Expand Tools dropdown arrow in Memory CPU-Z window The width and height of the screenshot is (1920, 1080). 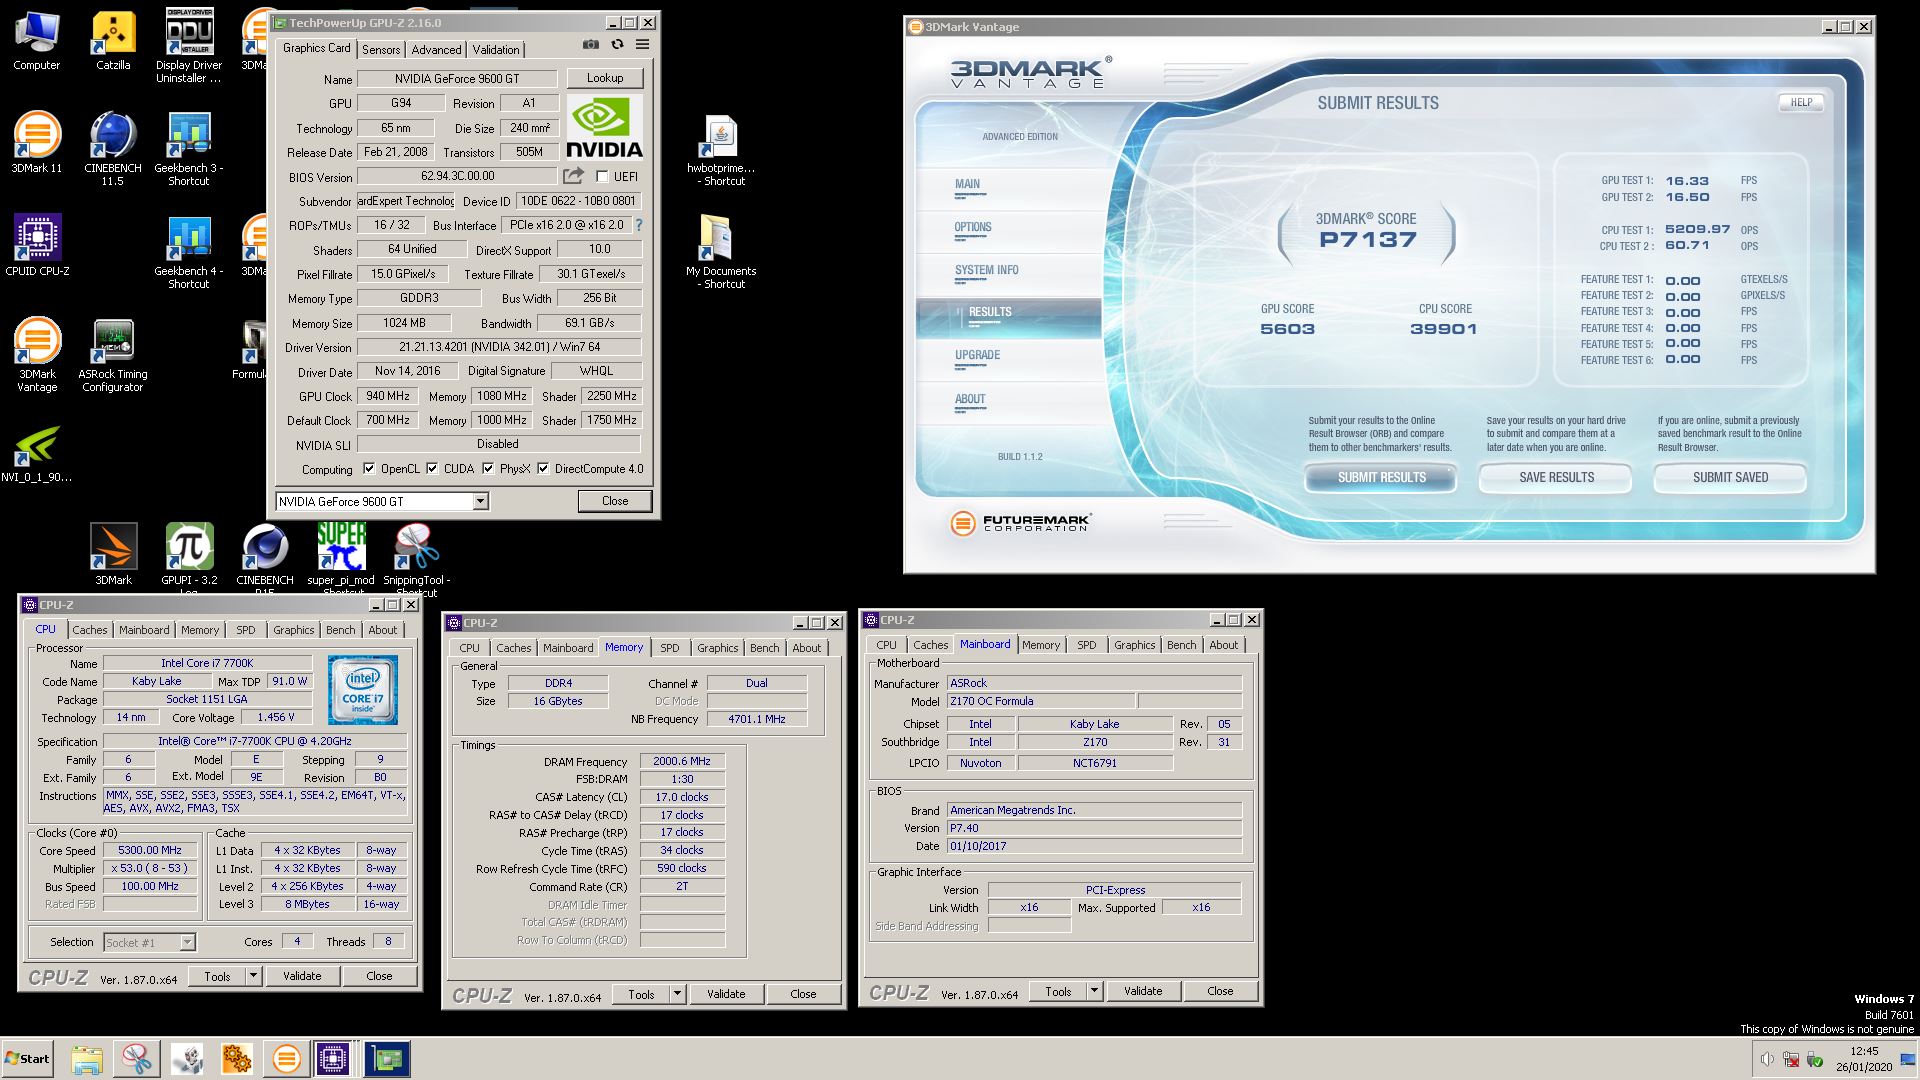pos(677,994)
